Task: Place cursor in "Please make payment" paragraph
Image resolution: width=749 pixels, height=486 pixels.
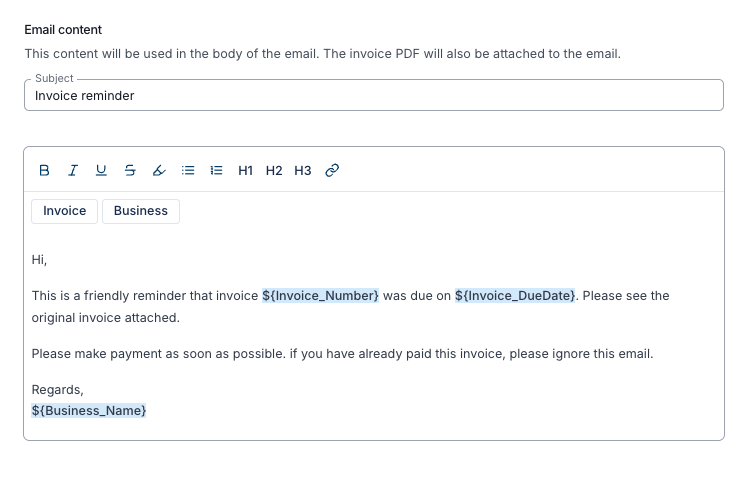Action: (x=342, y=354)
